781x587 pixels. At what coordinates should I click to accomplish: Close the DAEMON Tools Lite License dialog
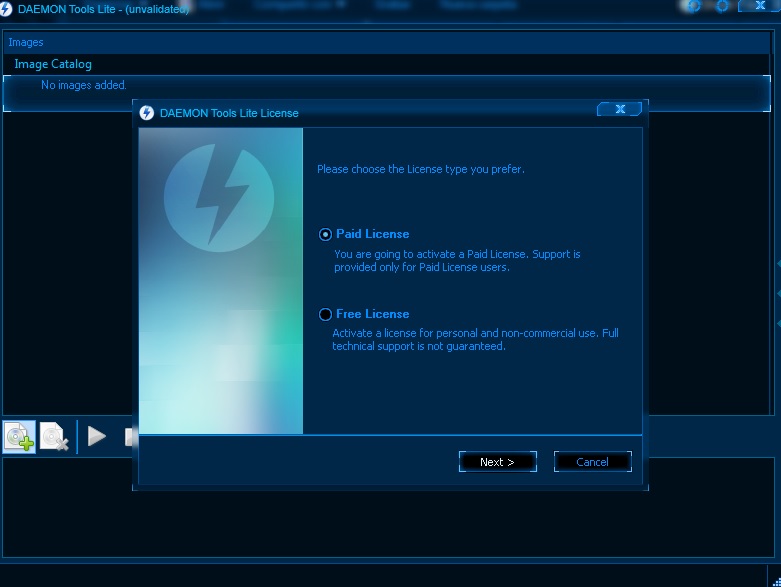click(x=620, y=109)
